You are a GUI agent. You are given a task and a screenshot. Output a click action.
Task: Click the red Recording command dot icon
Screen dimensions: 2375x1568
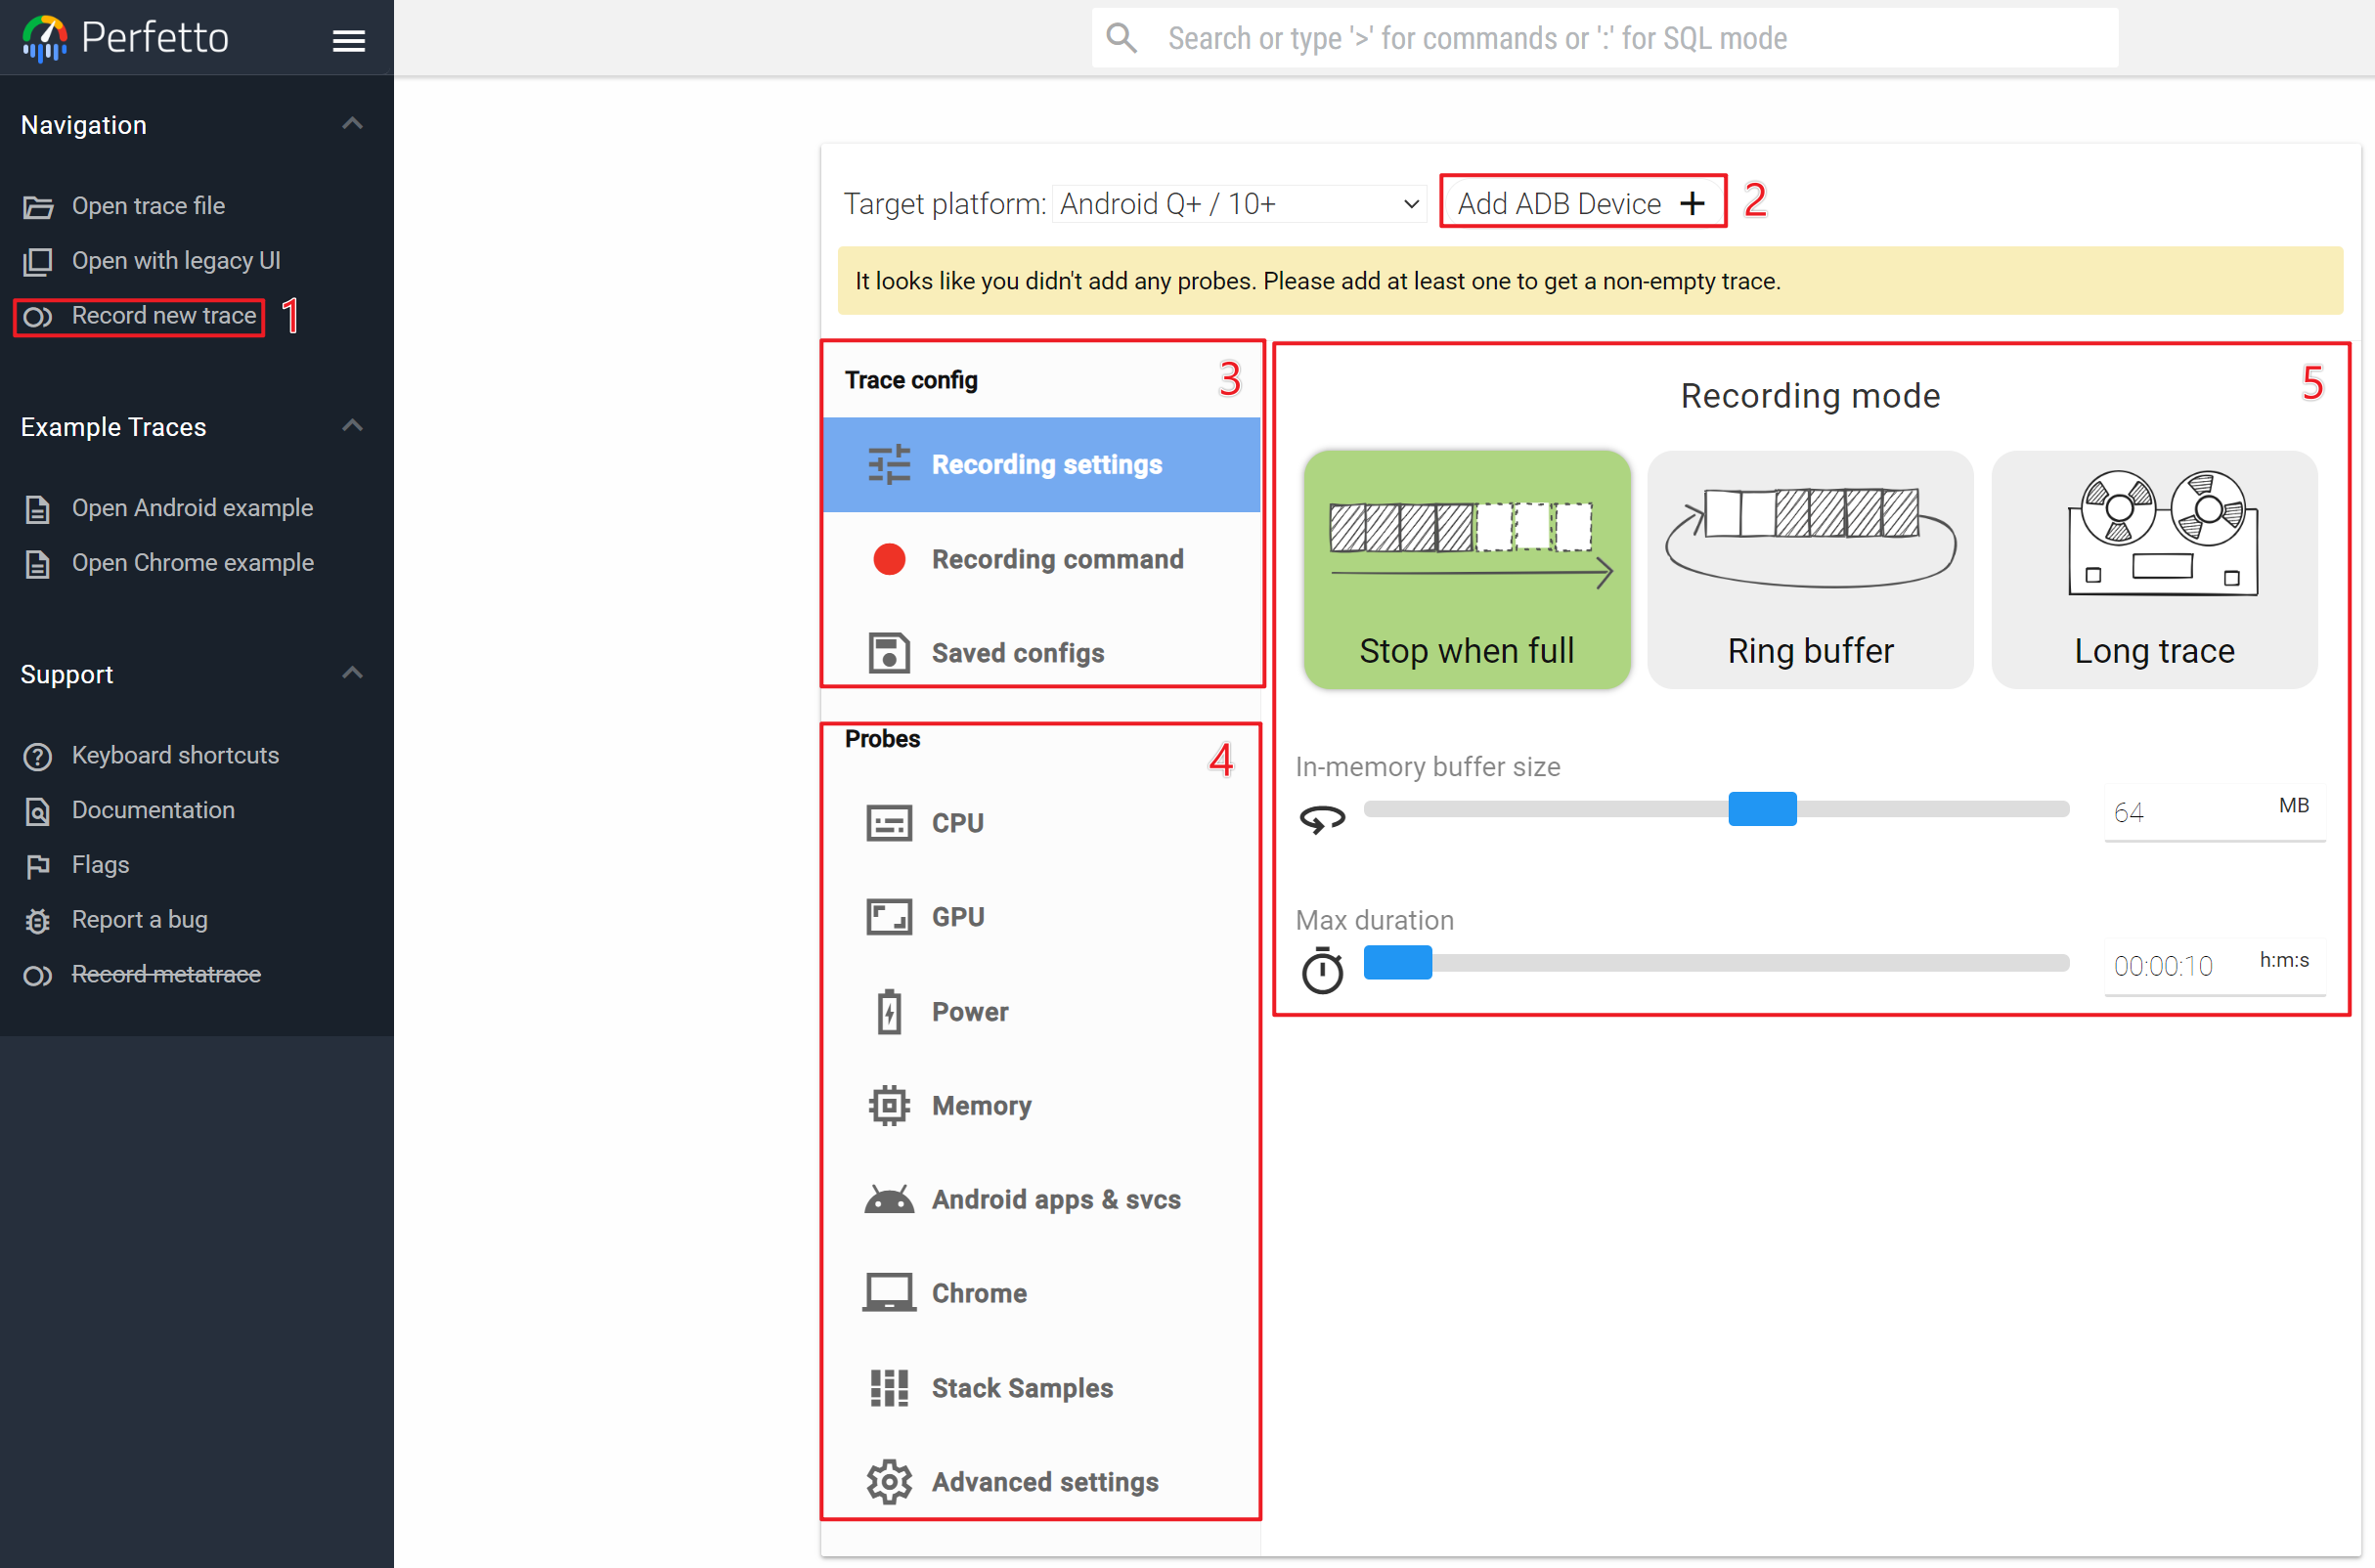pyautogui.click(x=889, y=559)
